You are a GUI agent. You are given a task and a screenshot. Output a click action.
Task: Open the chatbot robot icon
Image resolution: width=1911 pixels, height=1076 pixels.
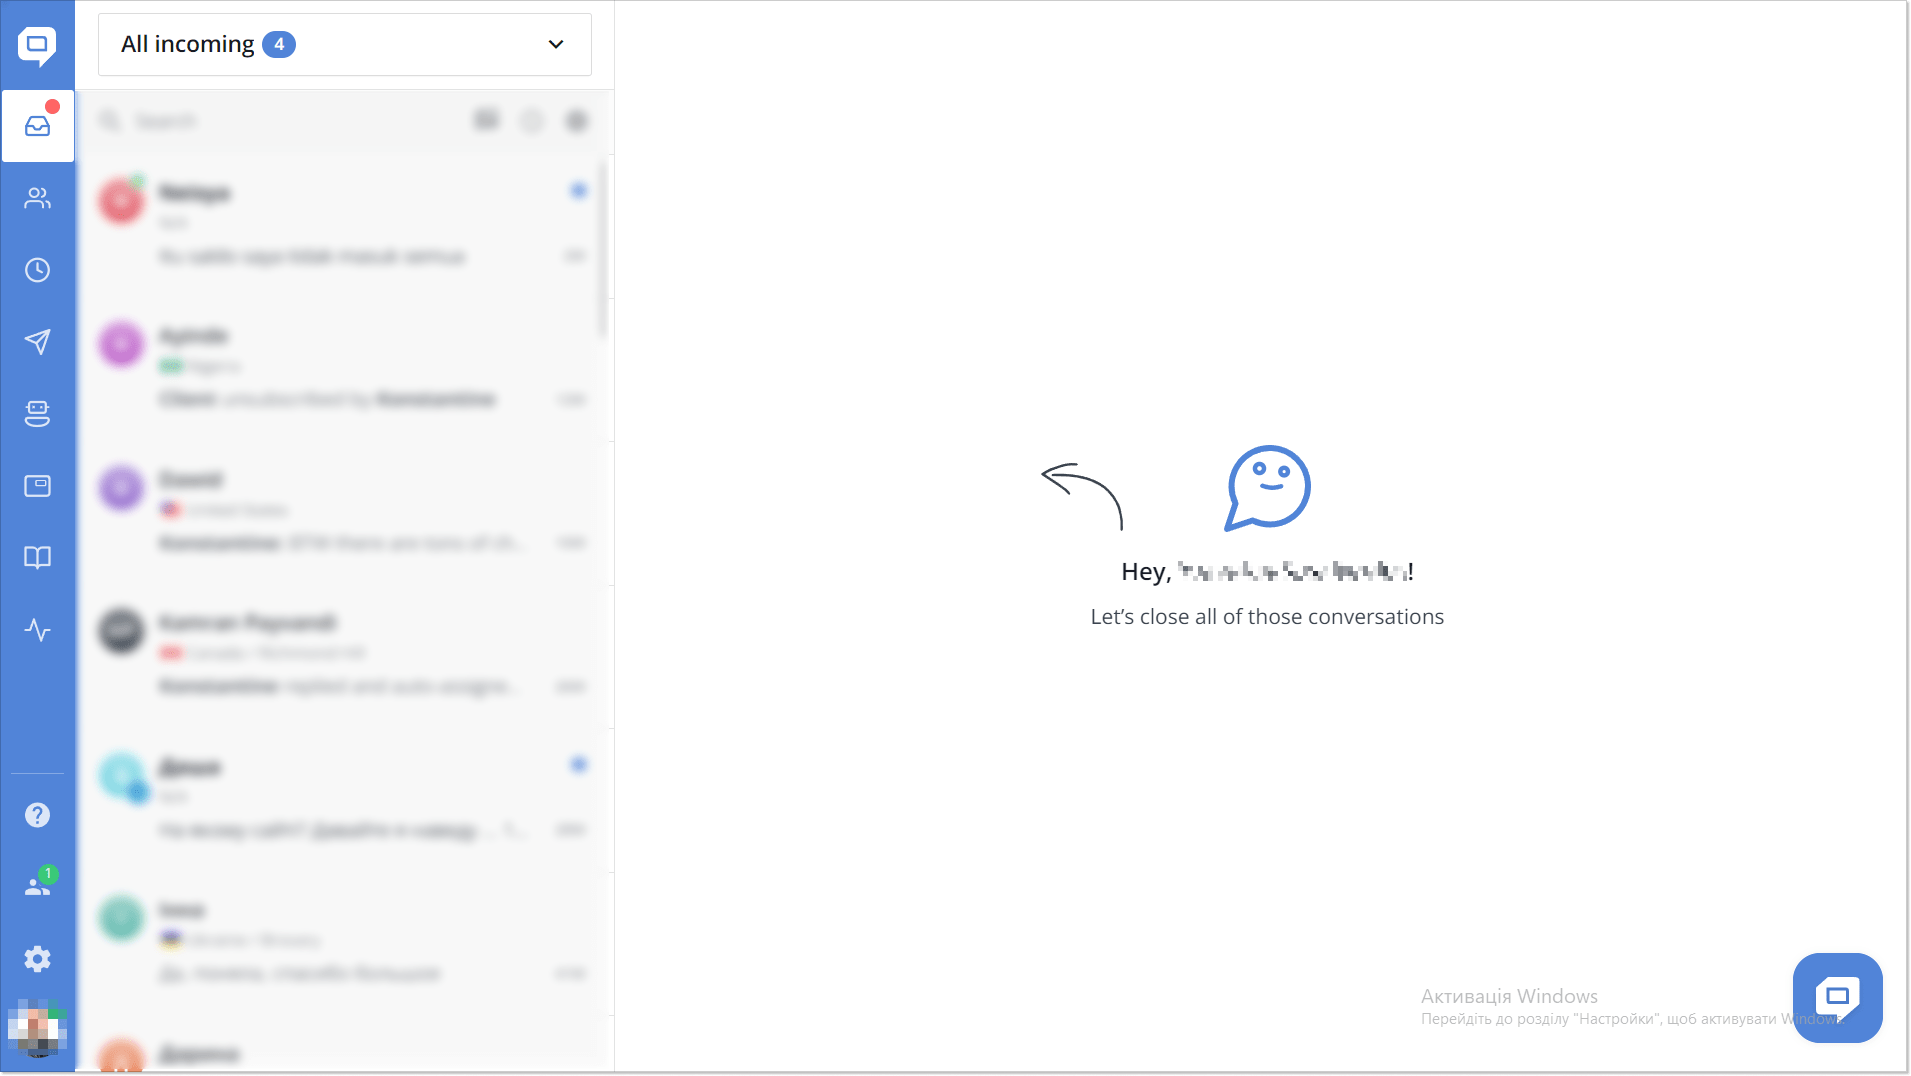click(x=38, y=414)
